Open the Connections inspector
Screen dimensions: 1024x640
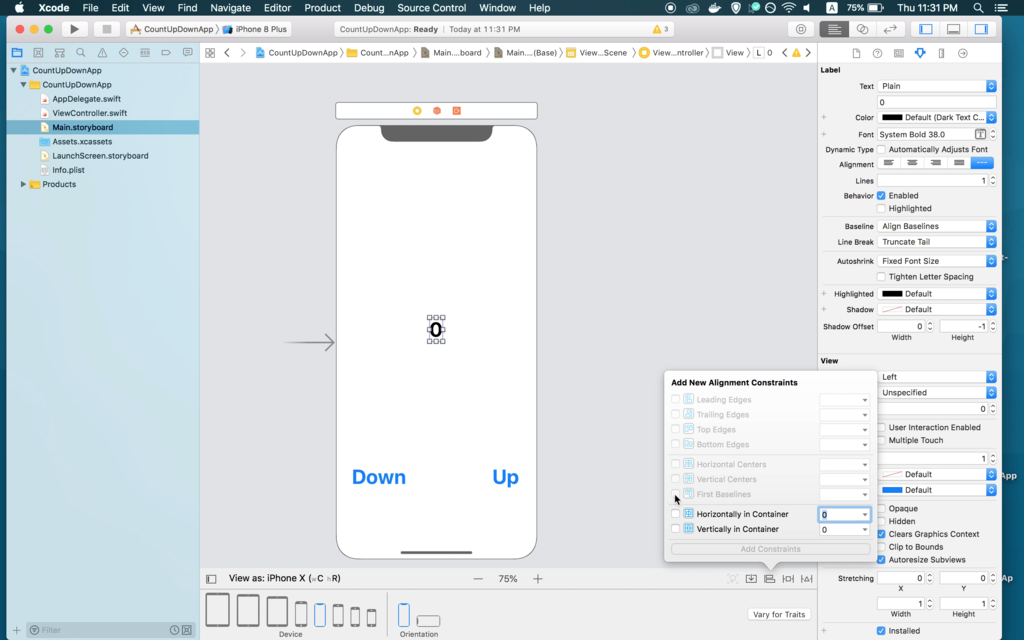pyautogui.click(x=963, y=54)
